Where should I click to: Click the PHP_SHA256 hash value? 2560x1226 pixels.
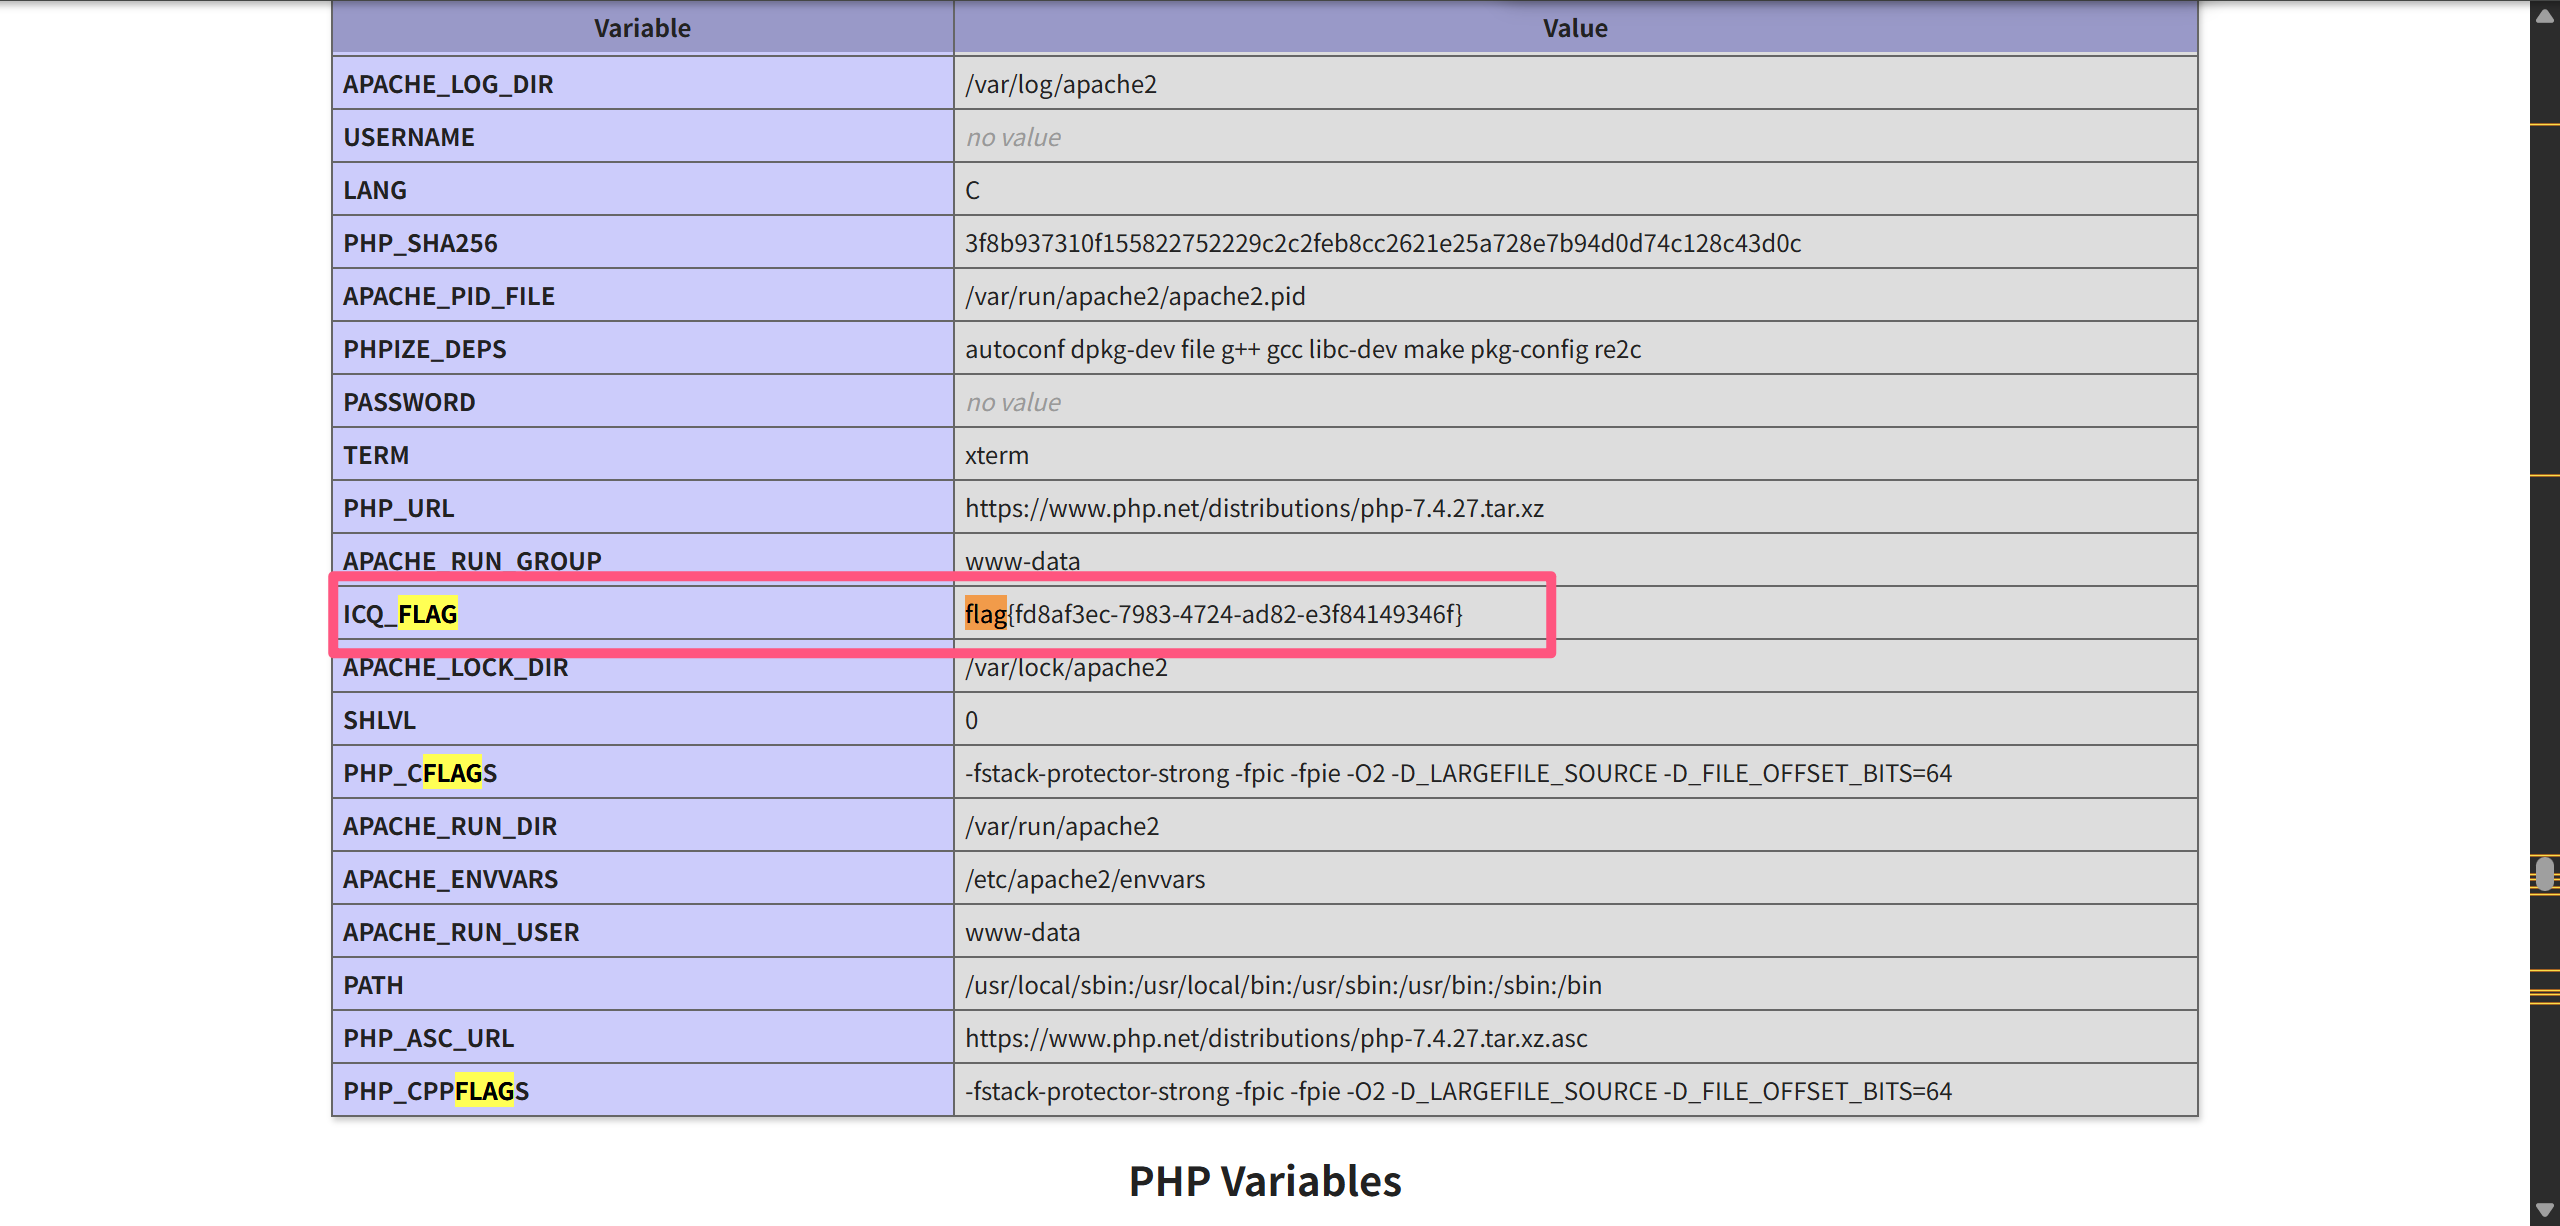pos(1382,243)
